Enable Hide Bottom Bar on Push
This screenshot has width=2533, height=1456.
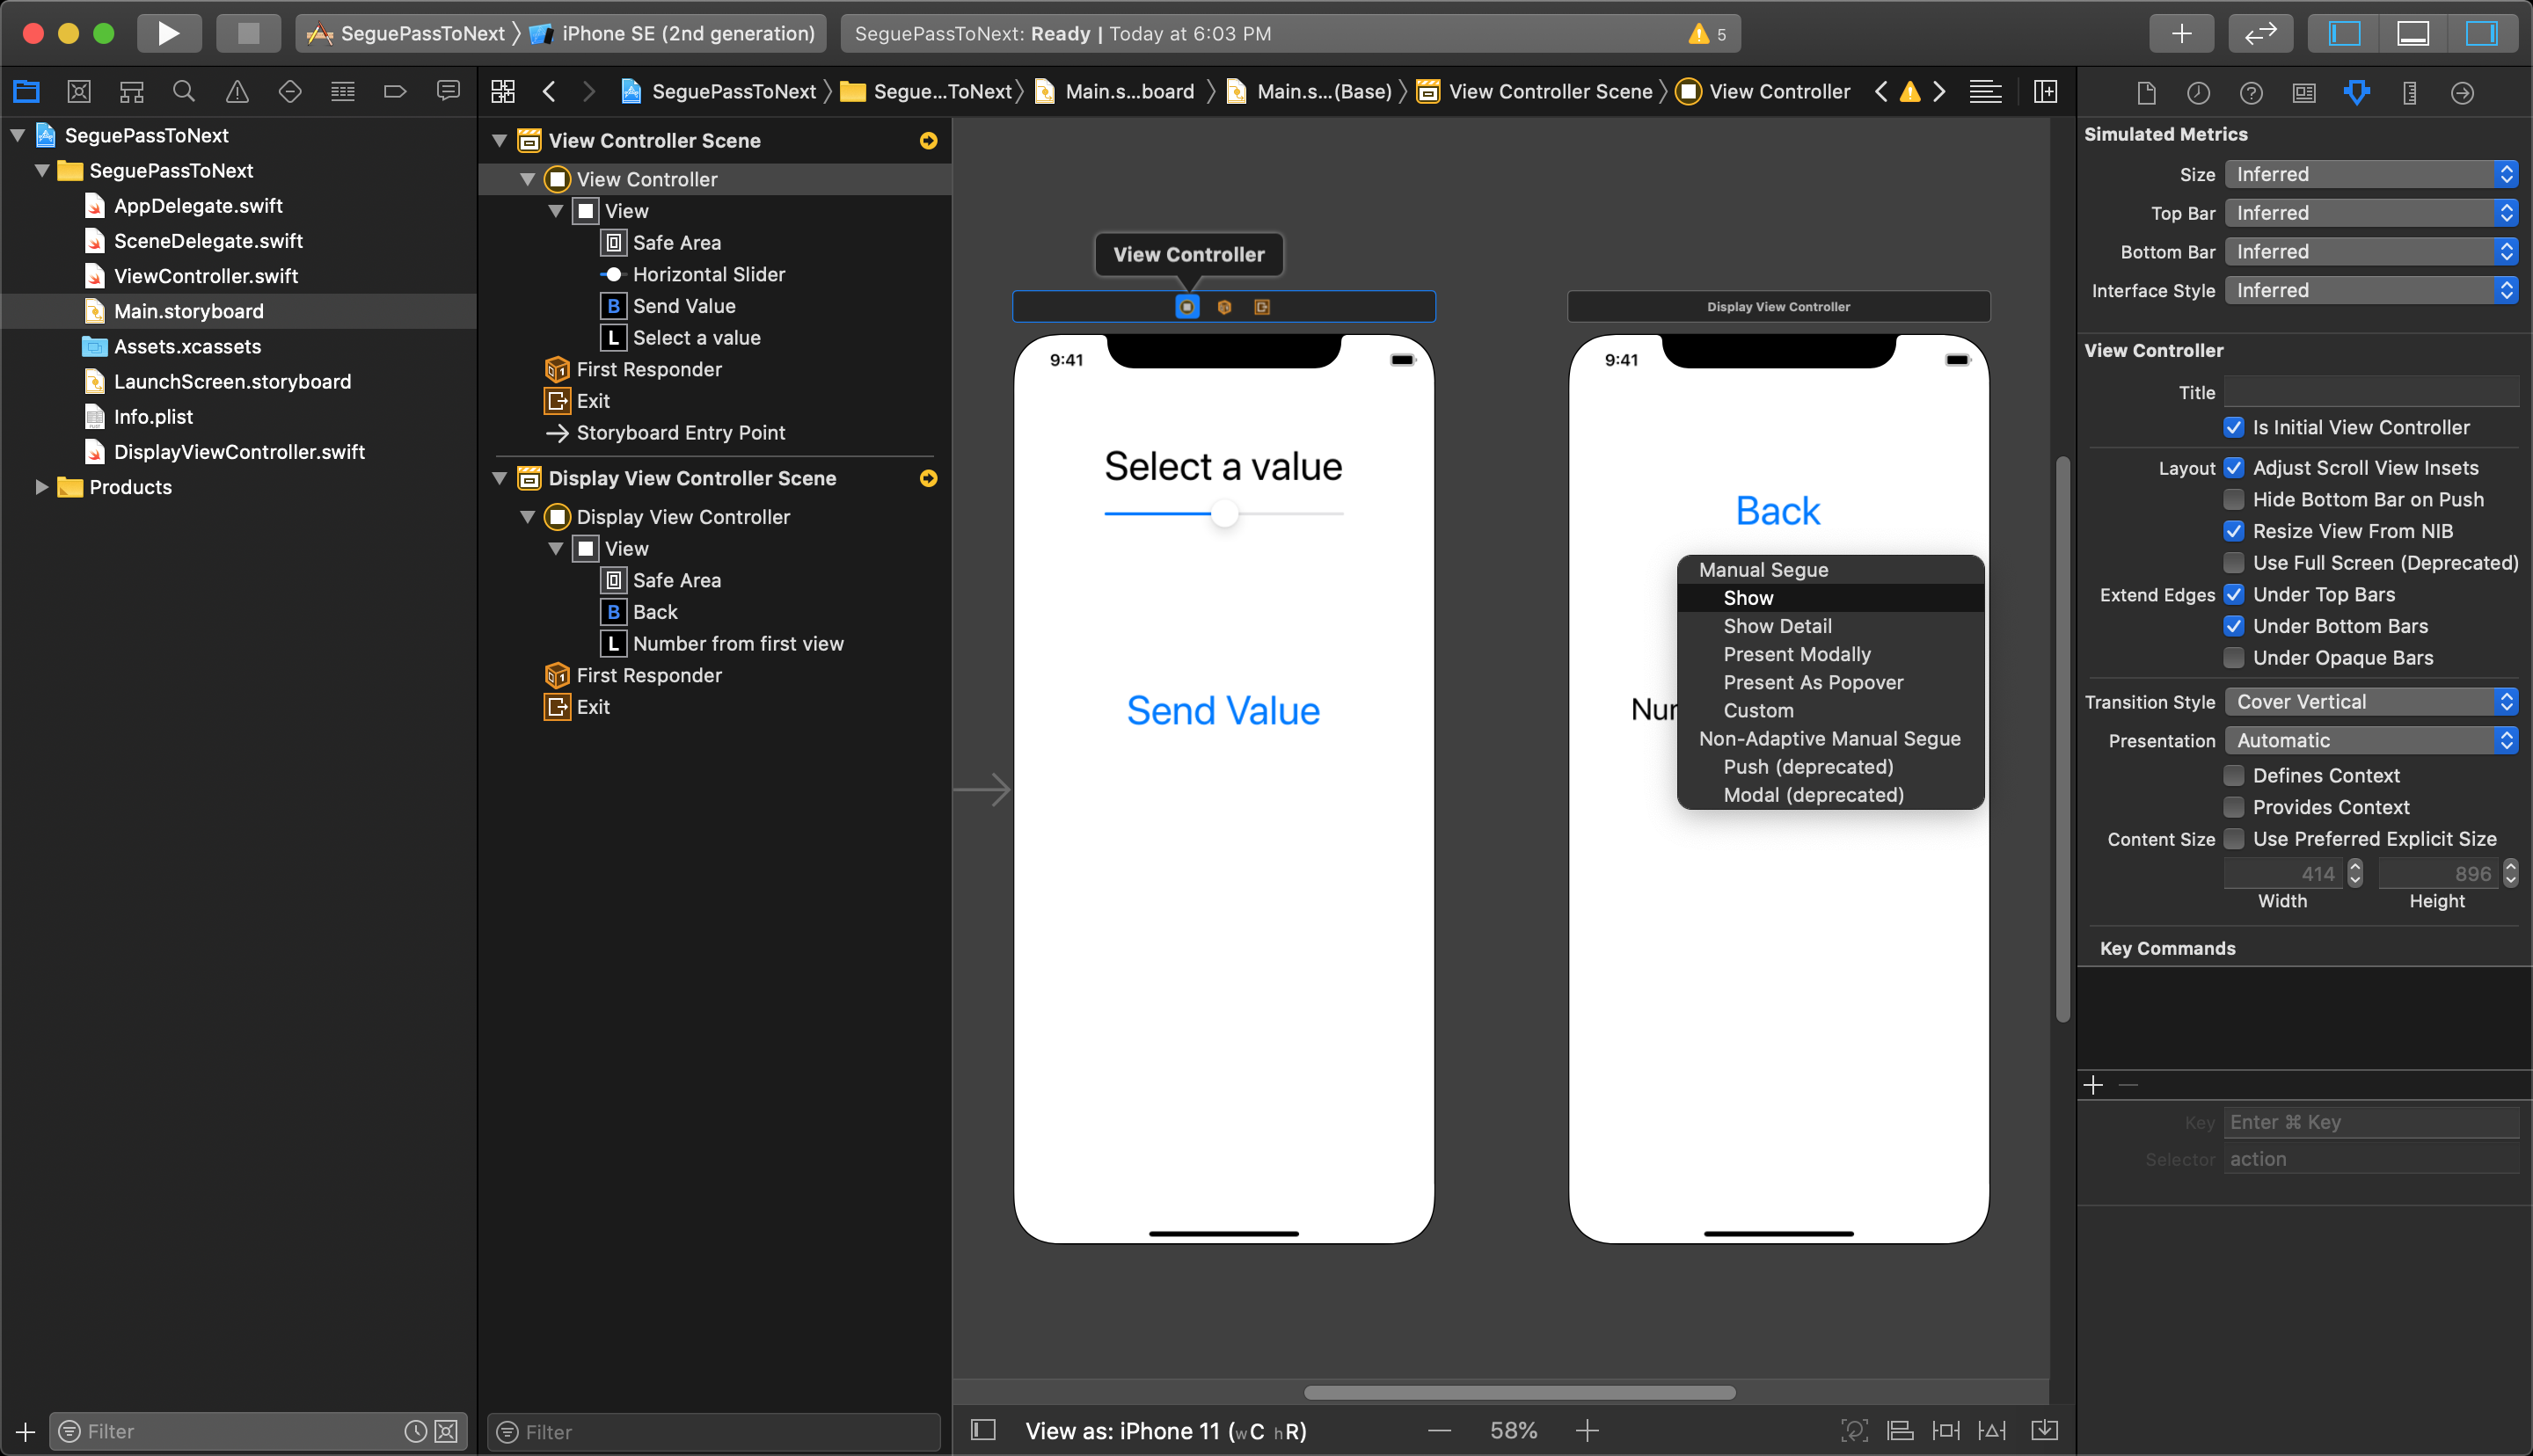[2233, 499]
